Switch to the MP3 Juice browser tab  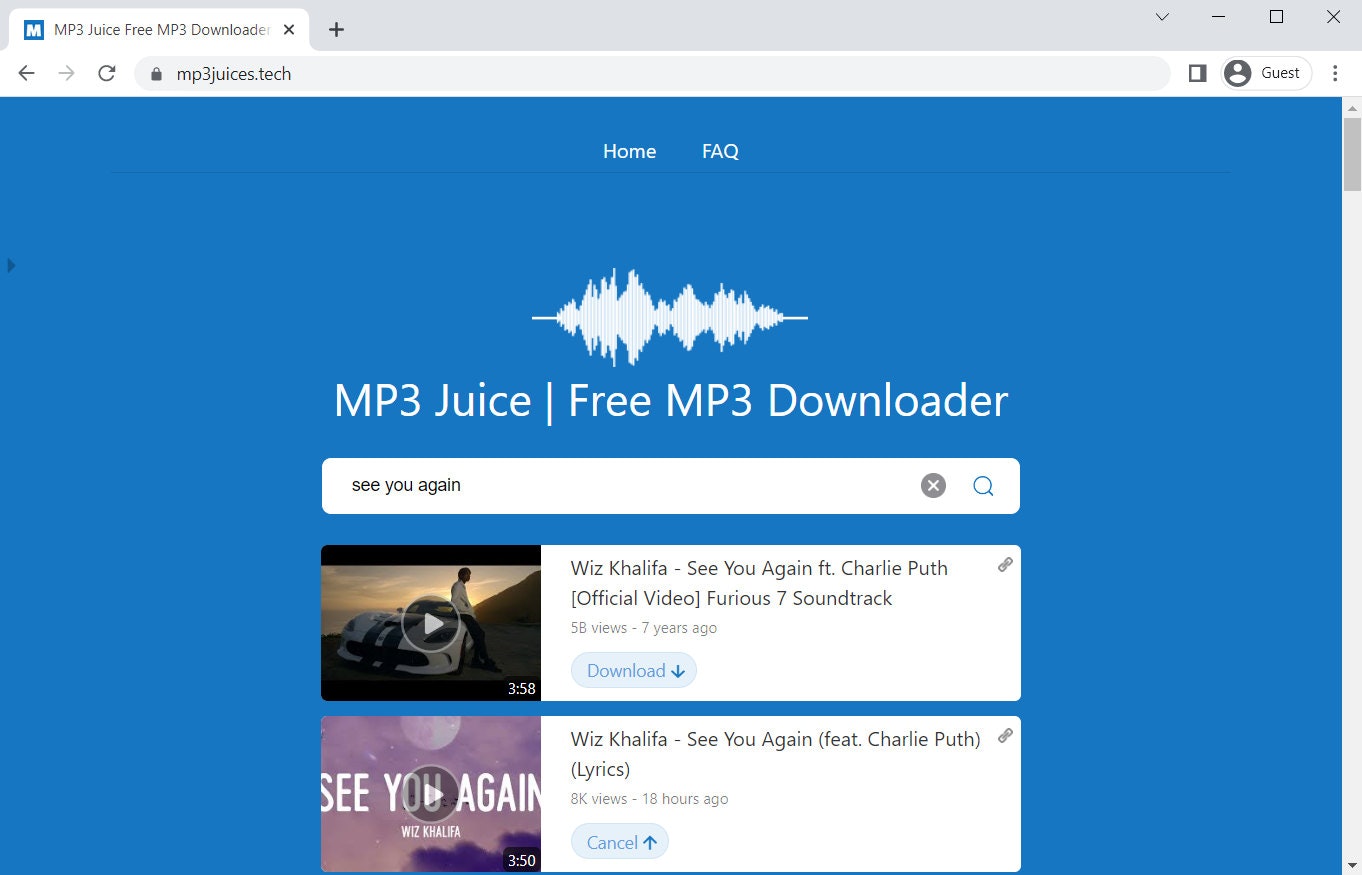[x=150, y=29]
